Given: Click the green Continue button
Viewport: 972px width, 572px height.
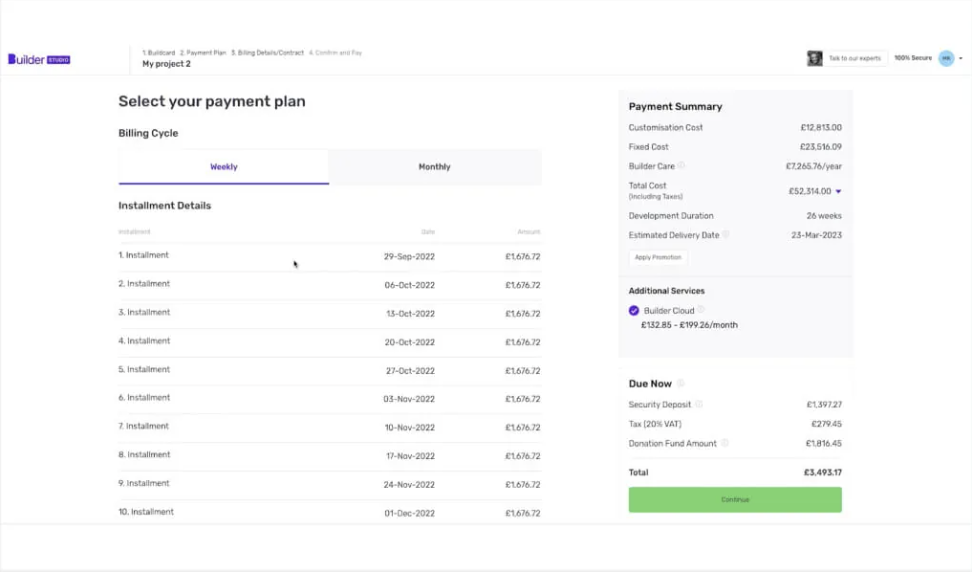Looking at the screenshot, I should [x=735, y=499].
